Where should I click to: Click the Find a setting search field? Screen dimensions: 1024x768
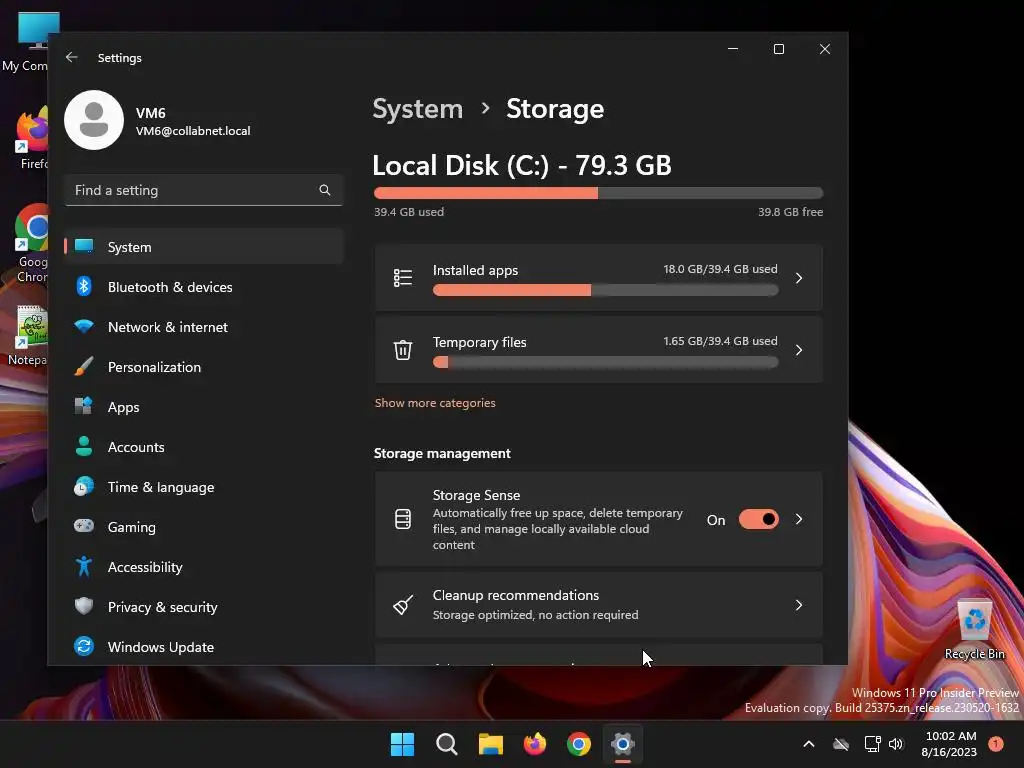tap(204, 190)
